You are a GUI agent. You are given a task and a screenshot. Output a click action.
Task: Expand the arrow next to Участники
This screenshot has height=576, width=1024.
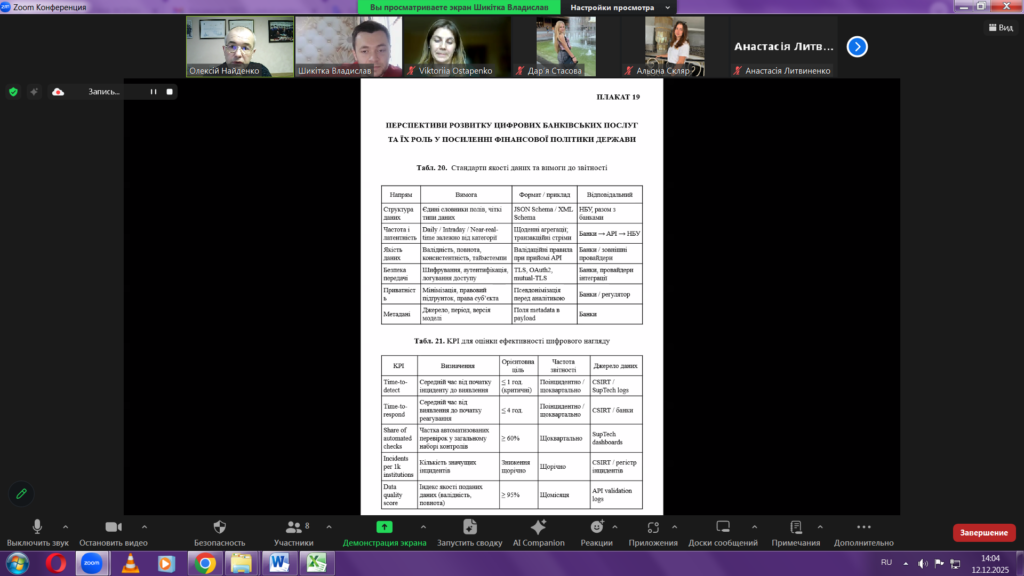322,526
